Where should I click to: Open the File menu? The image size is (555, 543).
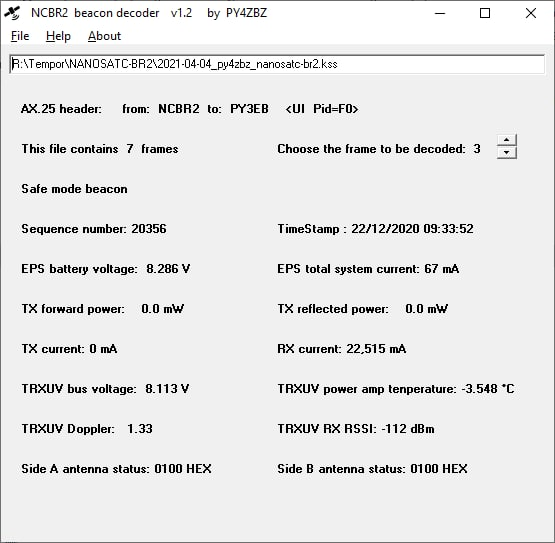point(20,36)
